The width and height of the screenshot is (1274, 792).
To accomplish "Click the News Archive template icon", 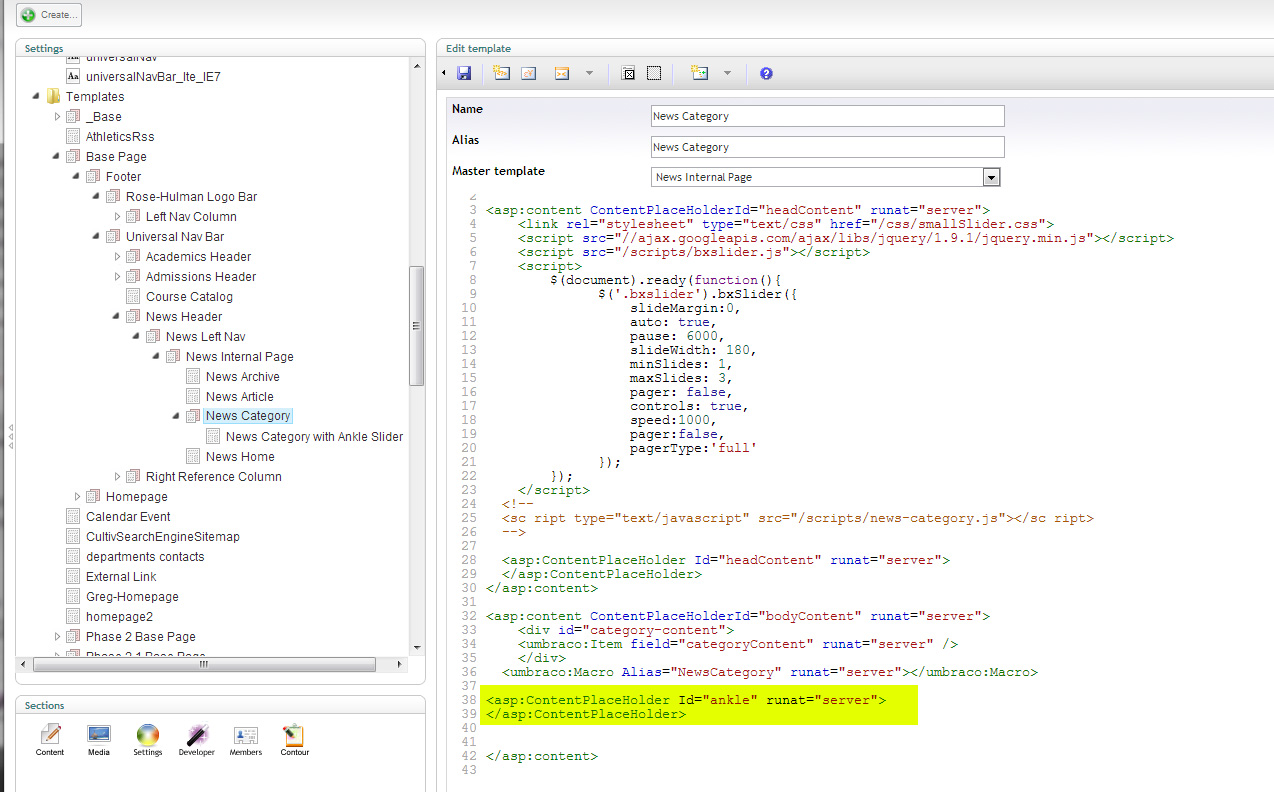I will pyautogui.click(x=193, y=376).
